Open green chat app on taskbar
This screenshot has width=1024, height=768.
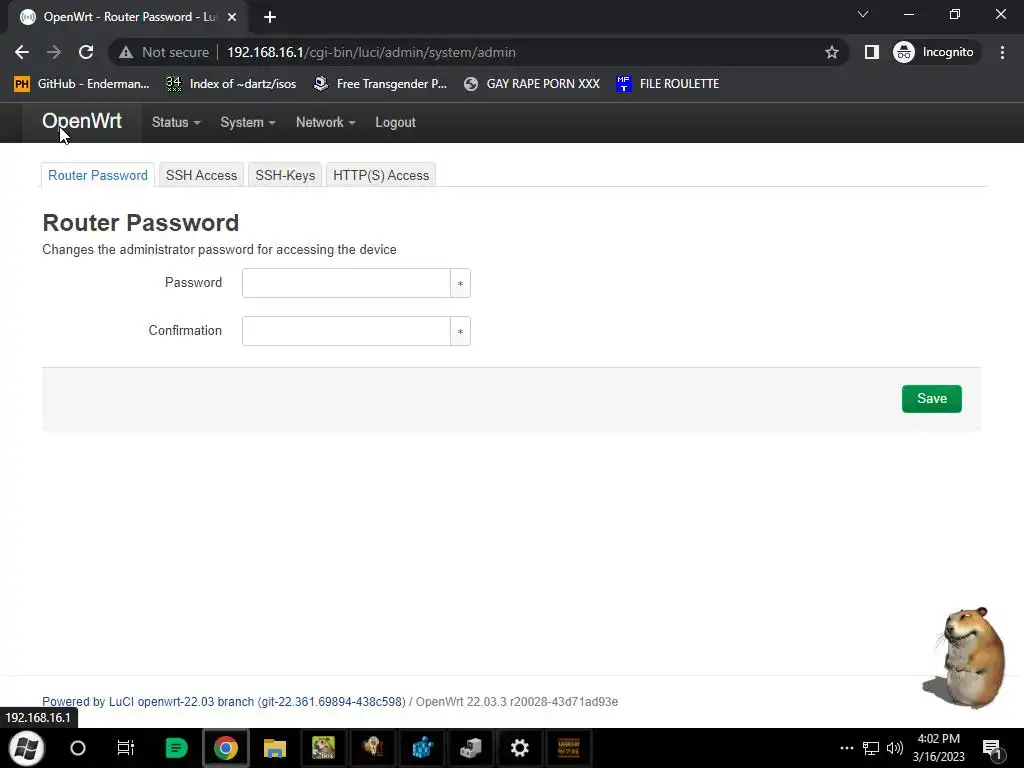pos(176,748)
